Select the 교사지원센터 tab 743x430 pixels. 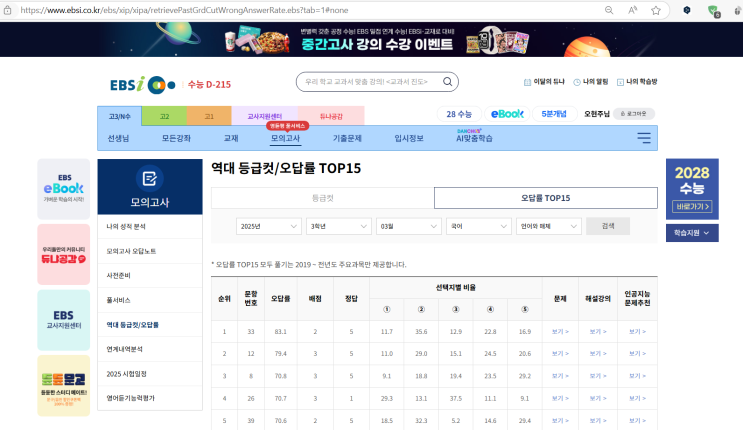264,116
